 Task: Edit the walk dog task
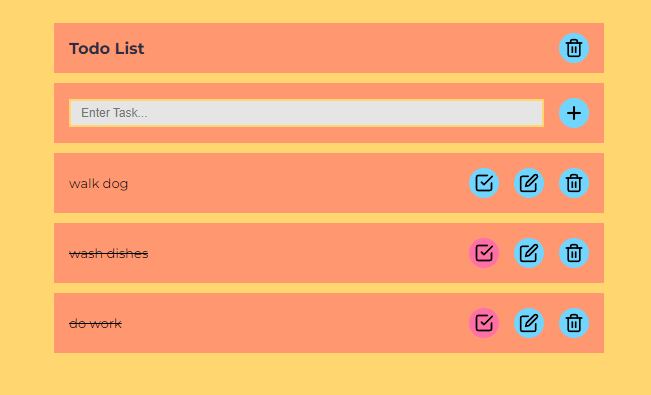coord(529,183)
